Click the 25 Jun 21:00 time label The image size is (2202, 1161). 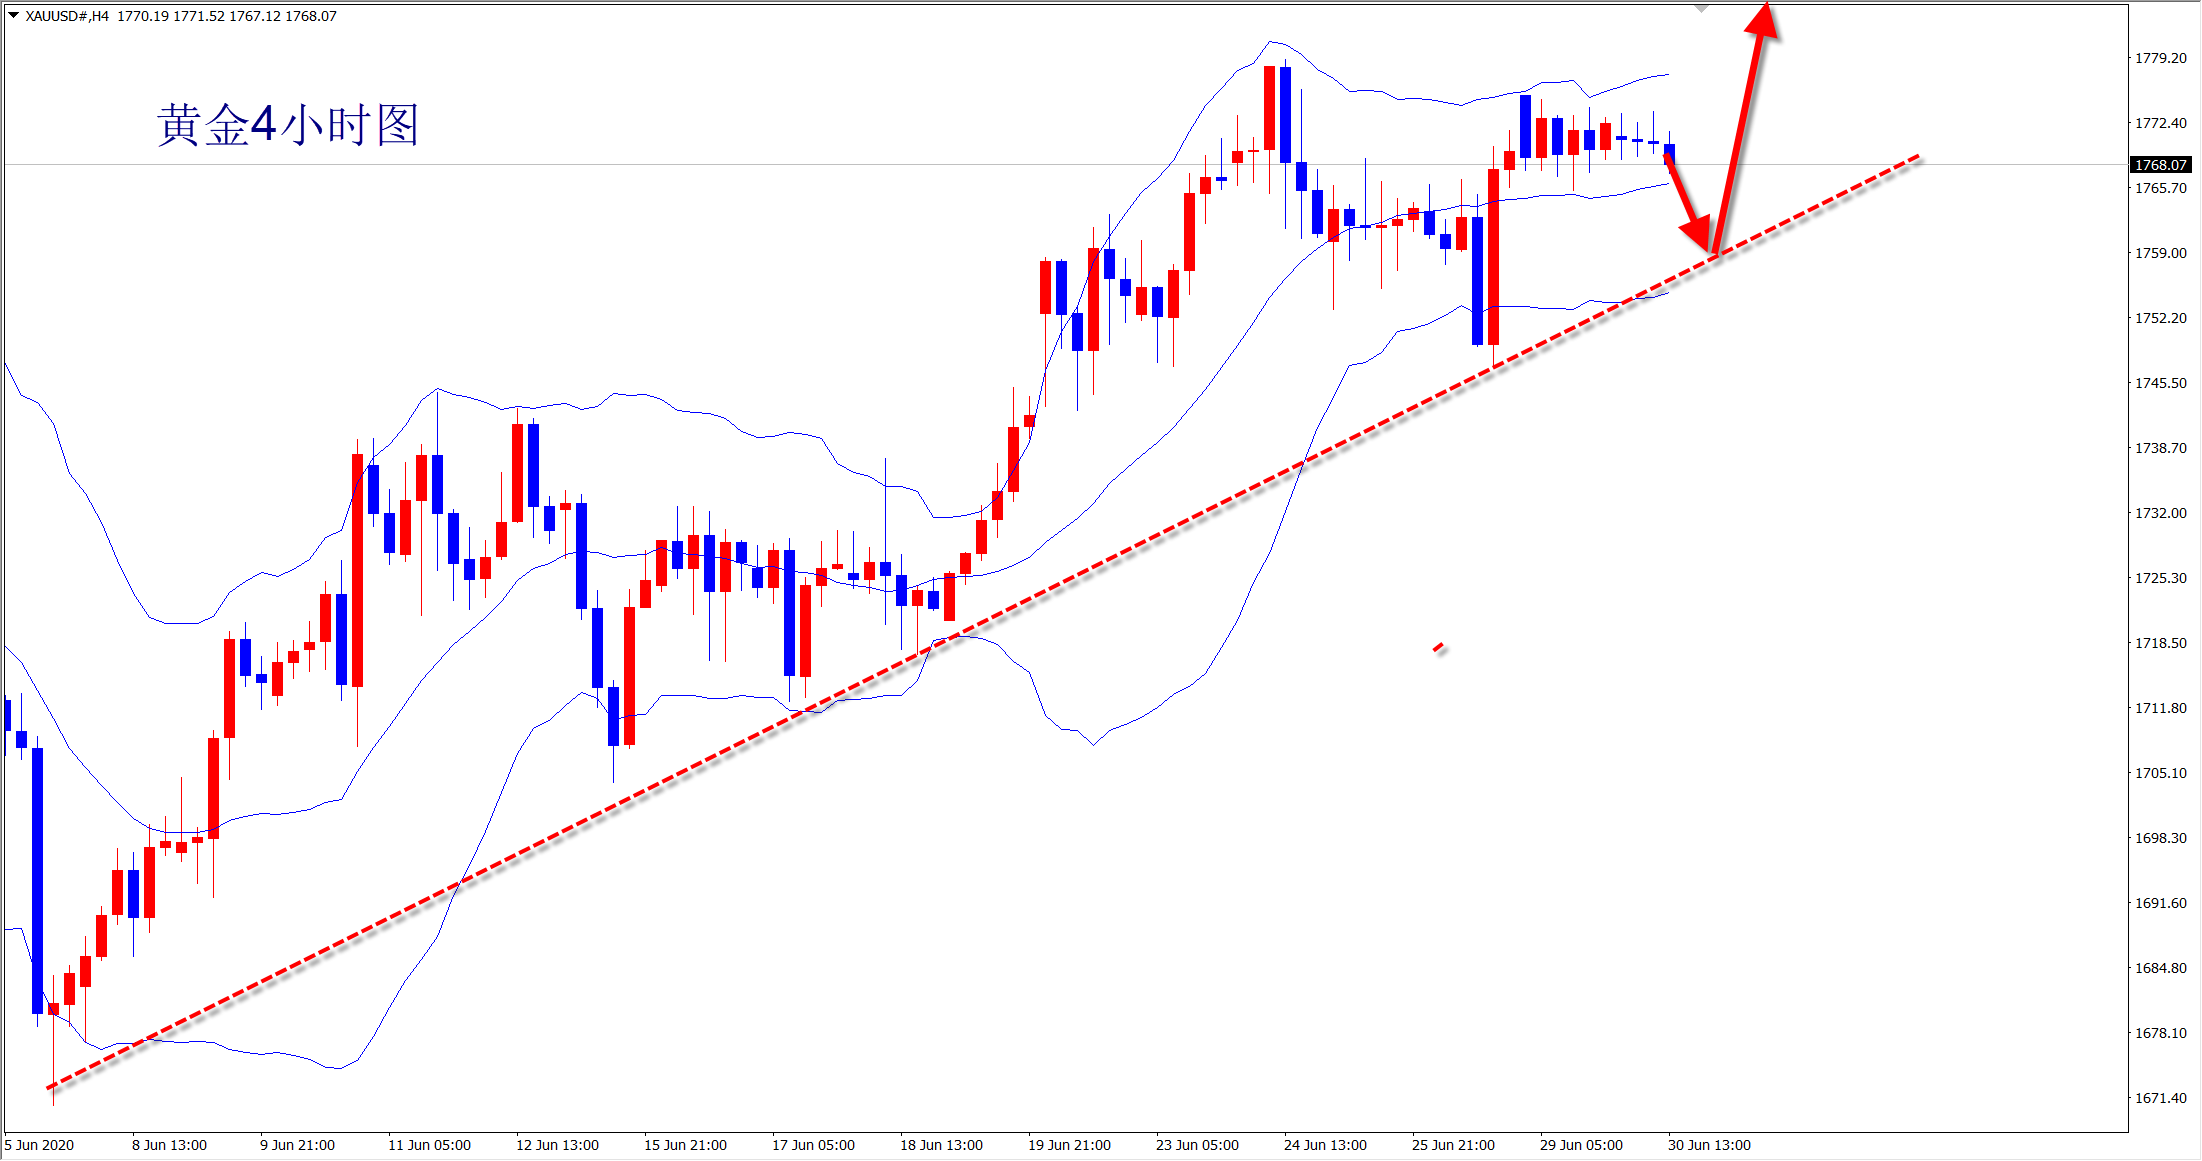point(1454,1145)
